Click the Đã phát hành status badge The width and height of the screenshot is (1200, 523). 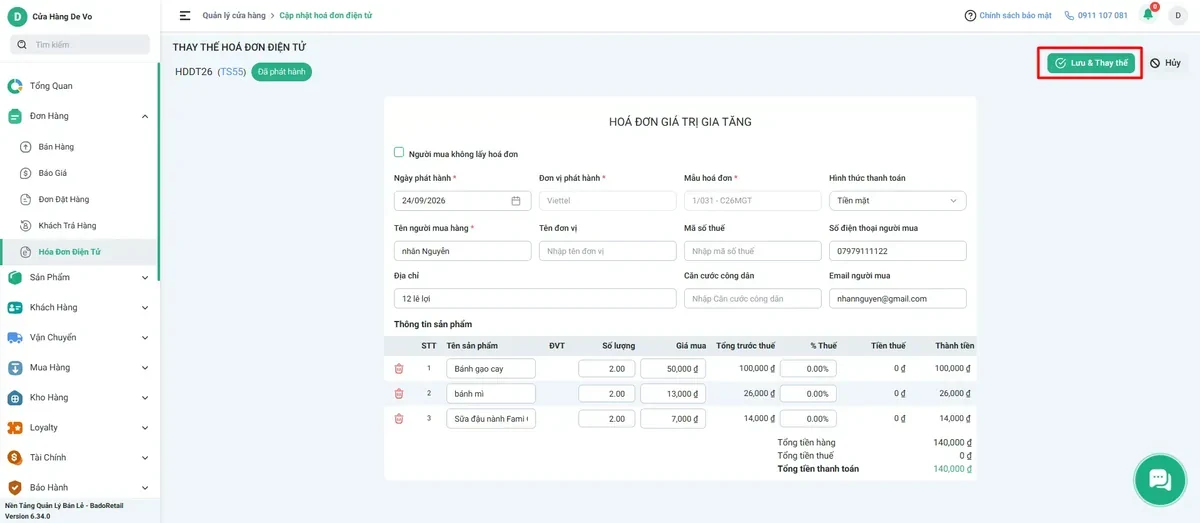point(281,72)
